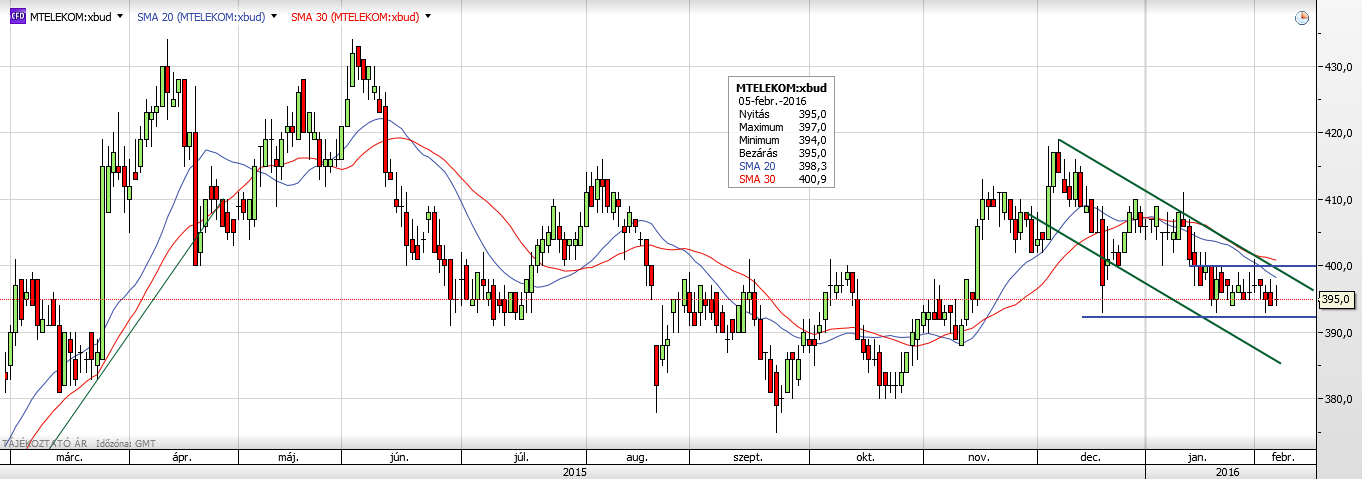Click the 400,0 price axis label
1362x479 pixels.
point(1338,266)
